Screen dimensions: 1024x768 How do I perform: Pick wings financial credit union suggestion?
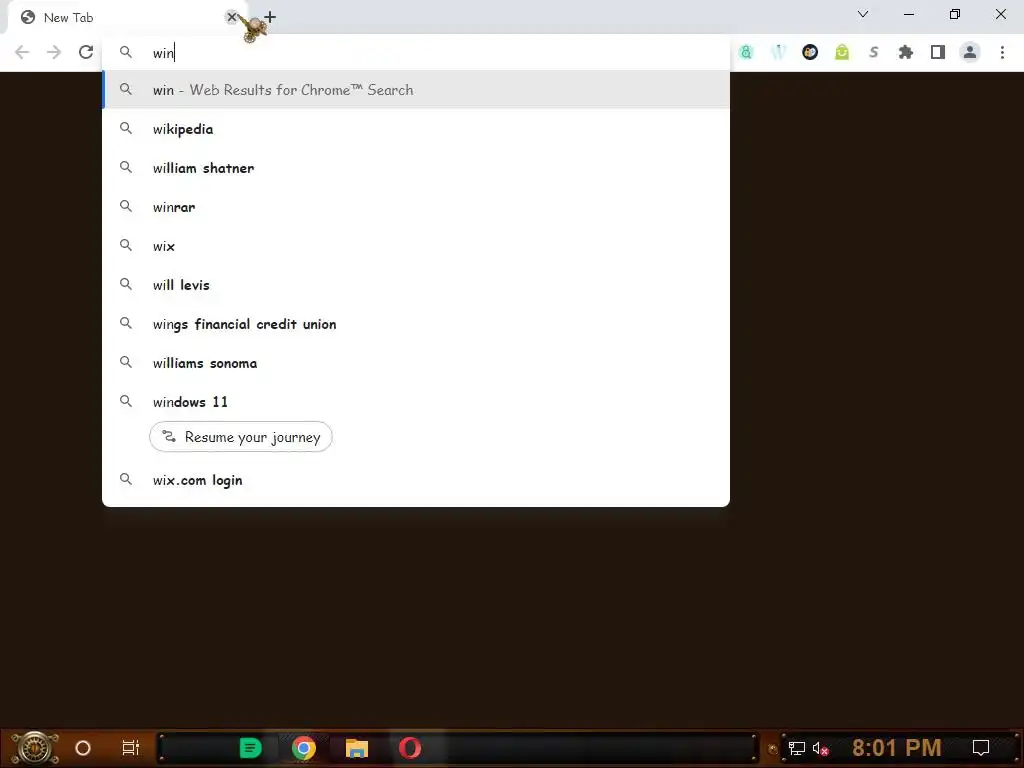[415, 324]
